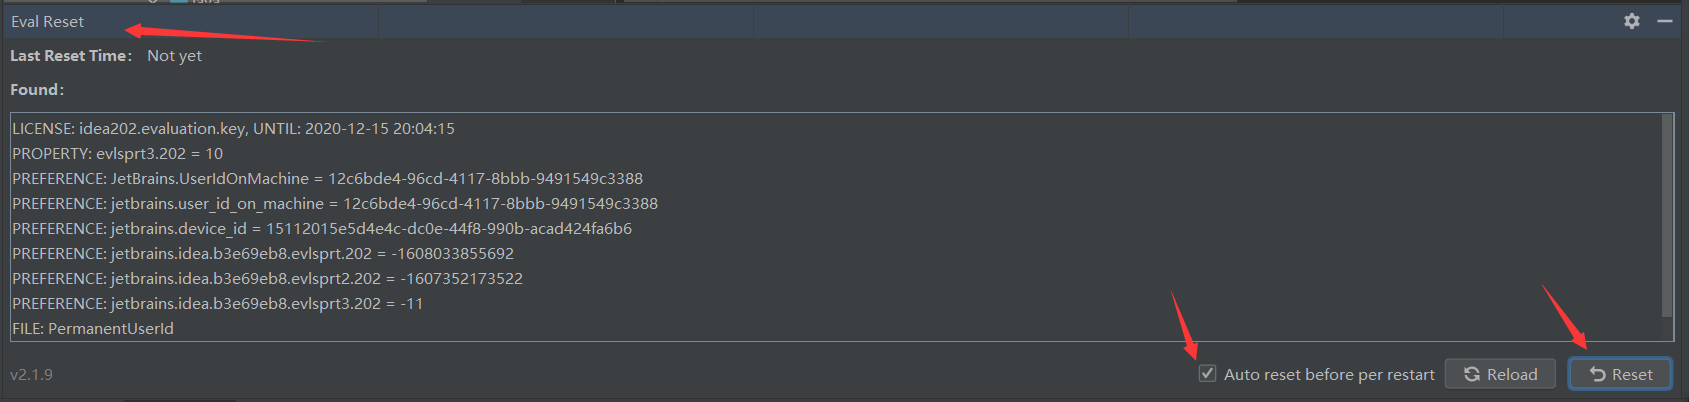The image size is (1689, 402).
Task: Select the PROPERTY evlsprt3.202 = 10 entry
Action: [x=118, y=154]
